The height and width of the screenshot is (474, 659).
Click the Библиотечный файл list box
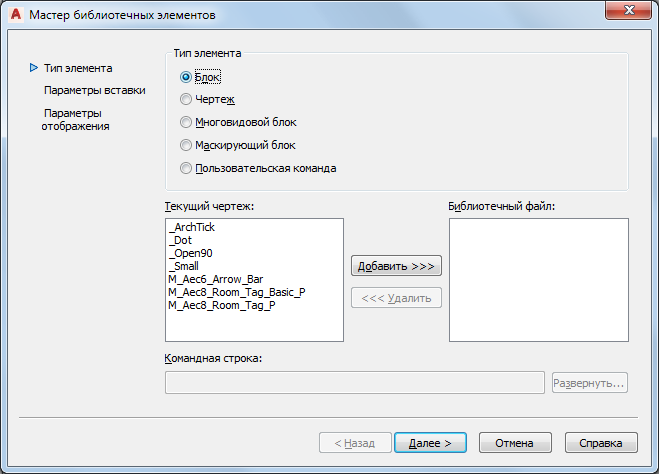tap(539, 280)
